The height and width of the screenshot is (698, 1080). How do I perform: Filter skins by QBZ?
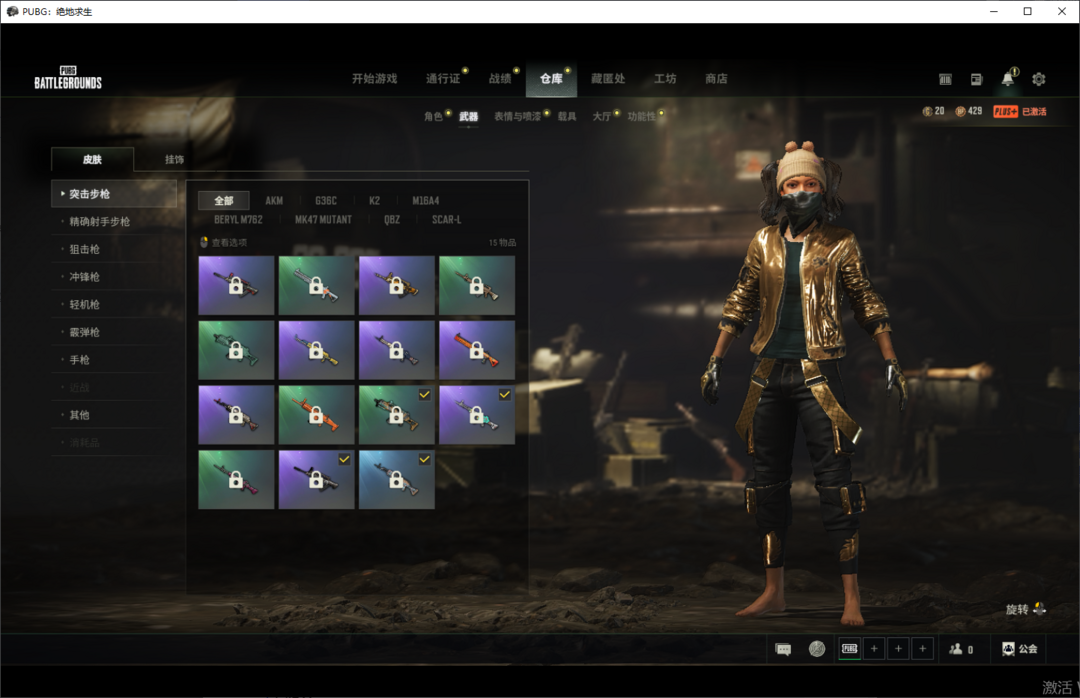pos(392,220)
